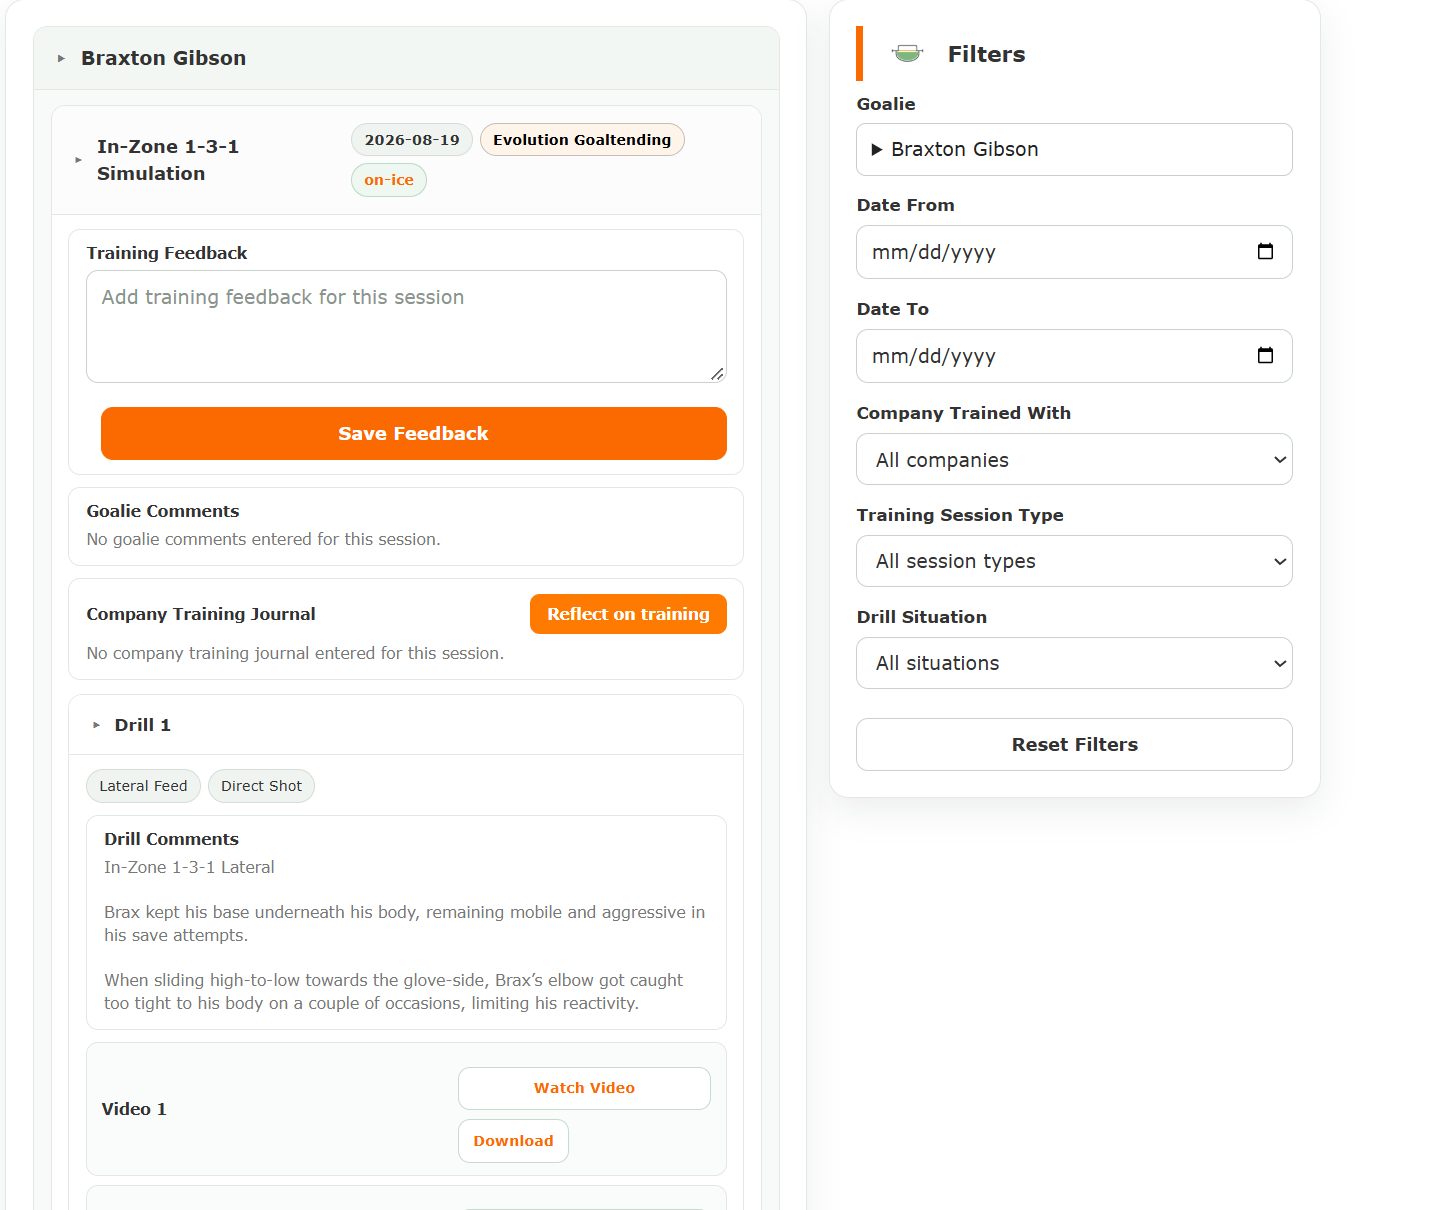Click the 2026-08-19 date badge

[412, 140]
